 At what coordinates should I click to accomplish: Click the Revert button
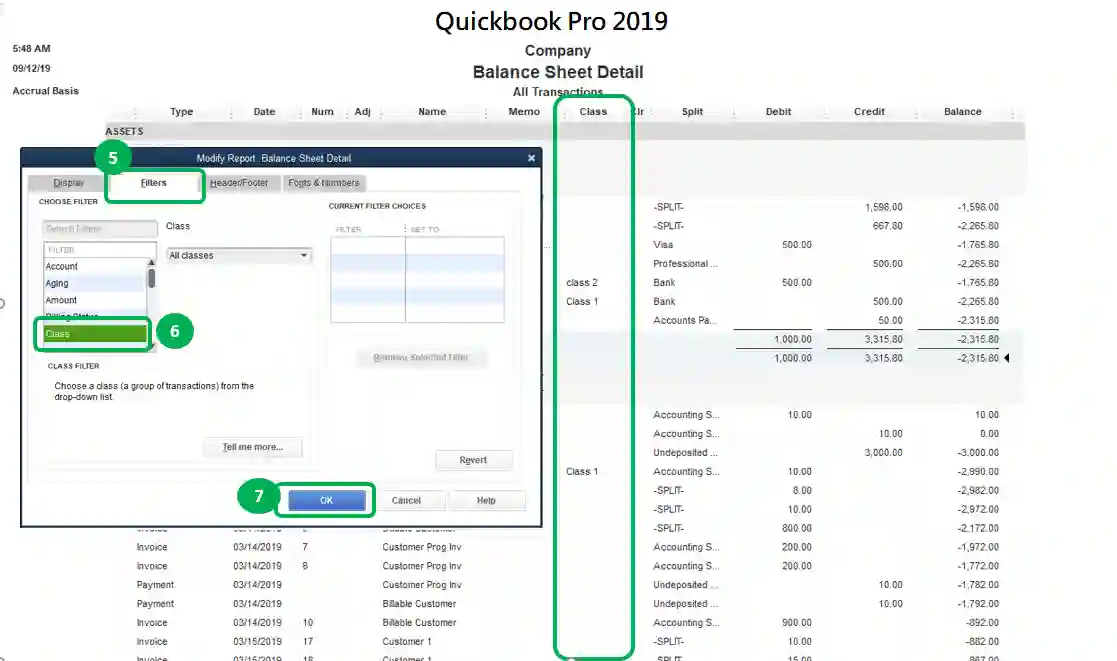tap(473, 460)
